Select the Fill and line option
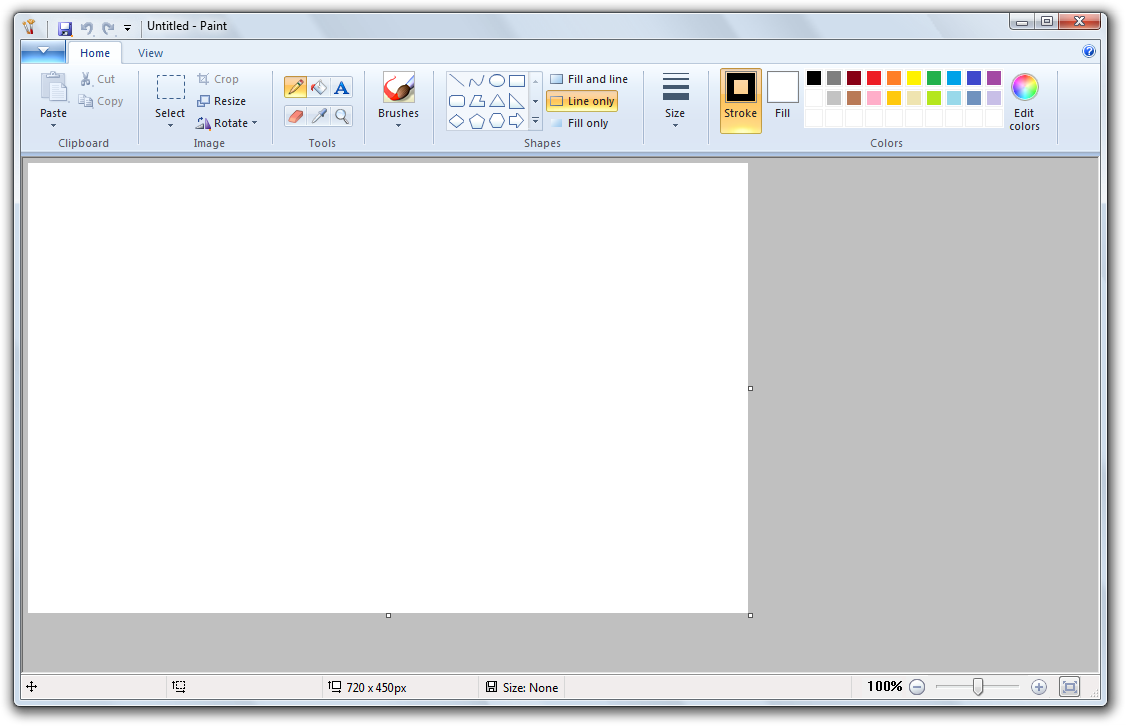This screenshot has height=726, width=1126. click(589, 79)
